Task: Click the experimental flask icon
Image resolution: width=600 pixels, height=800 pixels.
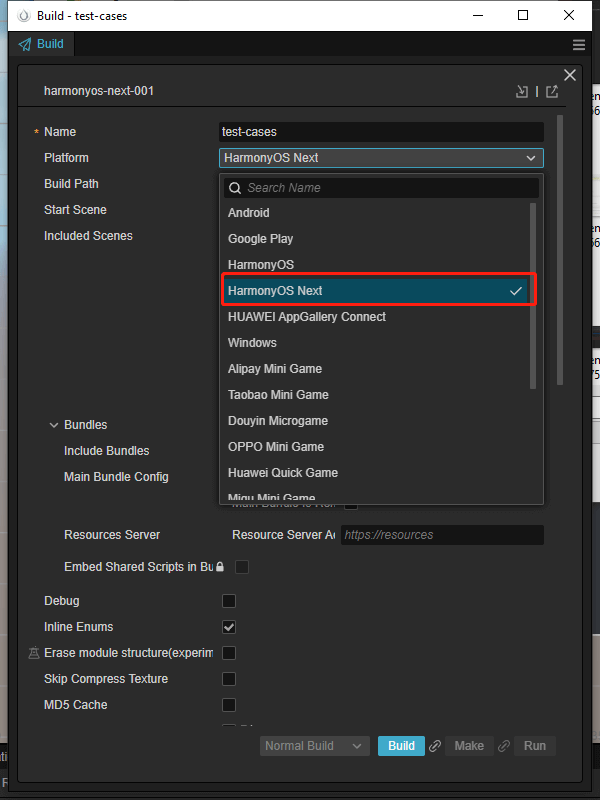Action: tap(34, 653)
